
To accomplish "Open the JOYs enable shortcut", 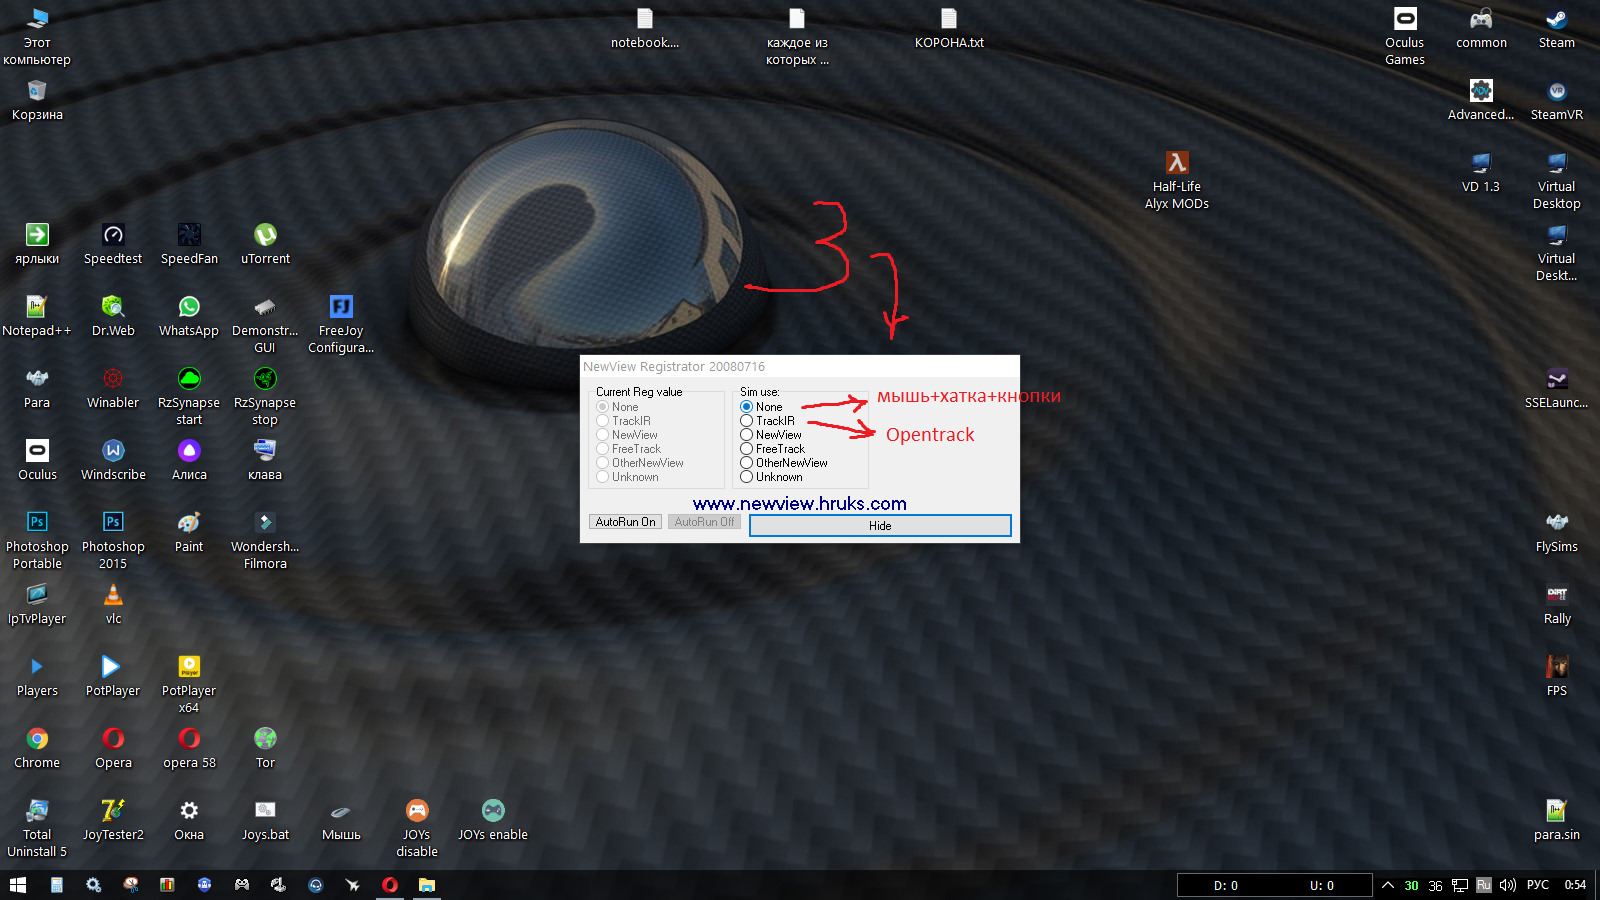I will 492,821.
